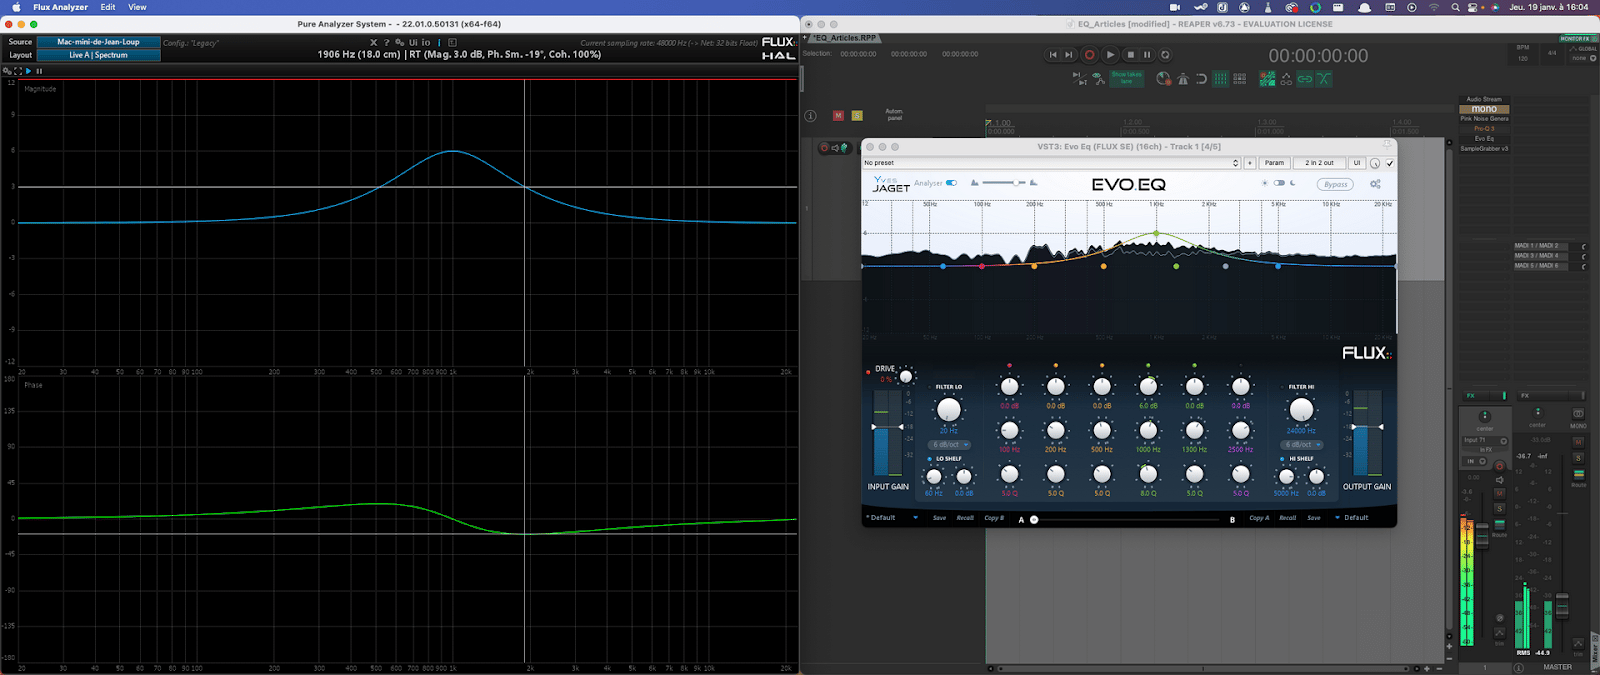
Task: Select the EQ_Articles.RPP project tab
Action: (845, 38)
